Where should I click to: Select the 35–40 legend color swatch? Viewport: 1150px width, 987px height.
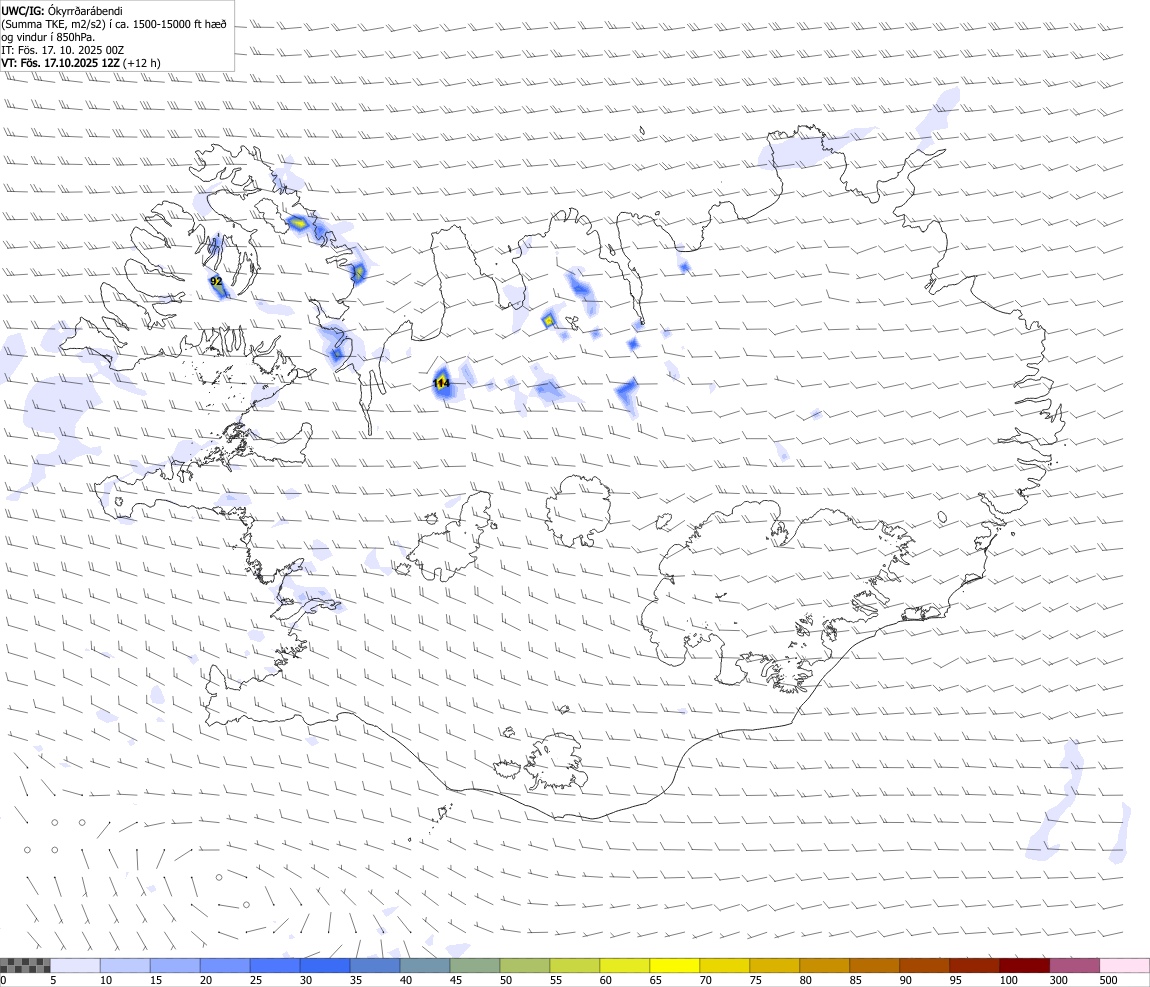(x=375, y=965)
